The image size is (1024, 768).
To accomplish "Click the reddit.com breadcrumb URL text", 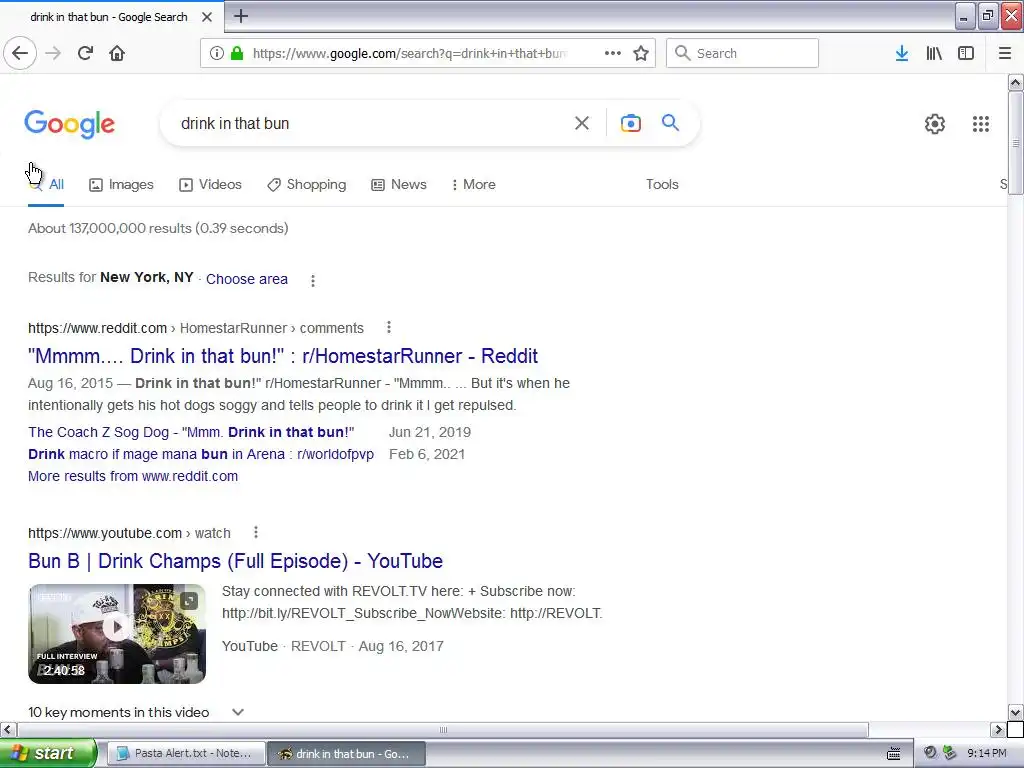I will [x=196, y=328].
